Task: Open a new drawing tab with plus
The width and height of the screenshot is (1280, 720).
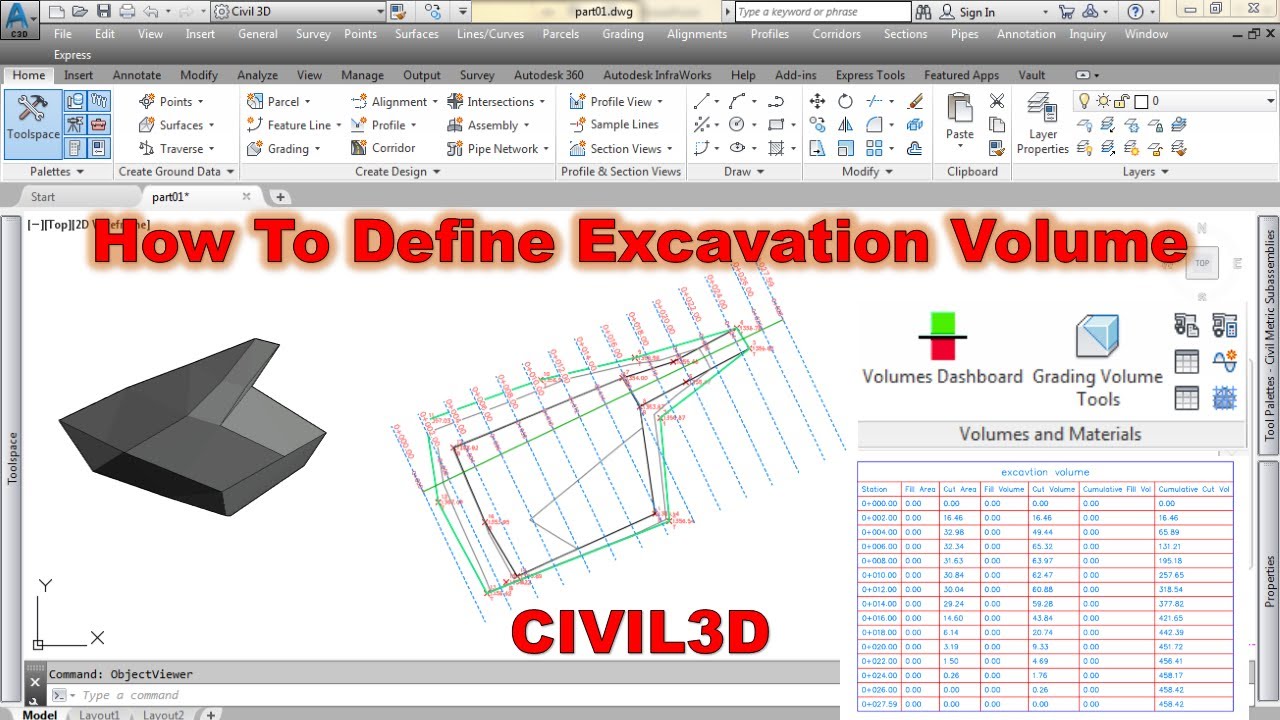Action: [281, 197]
